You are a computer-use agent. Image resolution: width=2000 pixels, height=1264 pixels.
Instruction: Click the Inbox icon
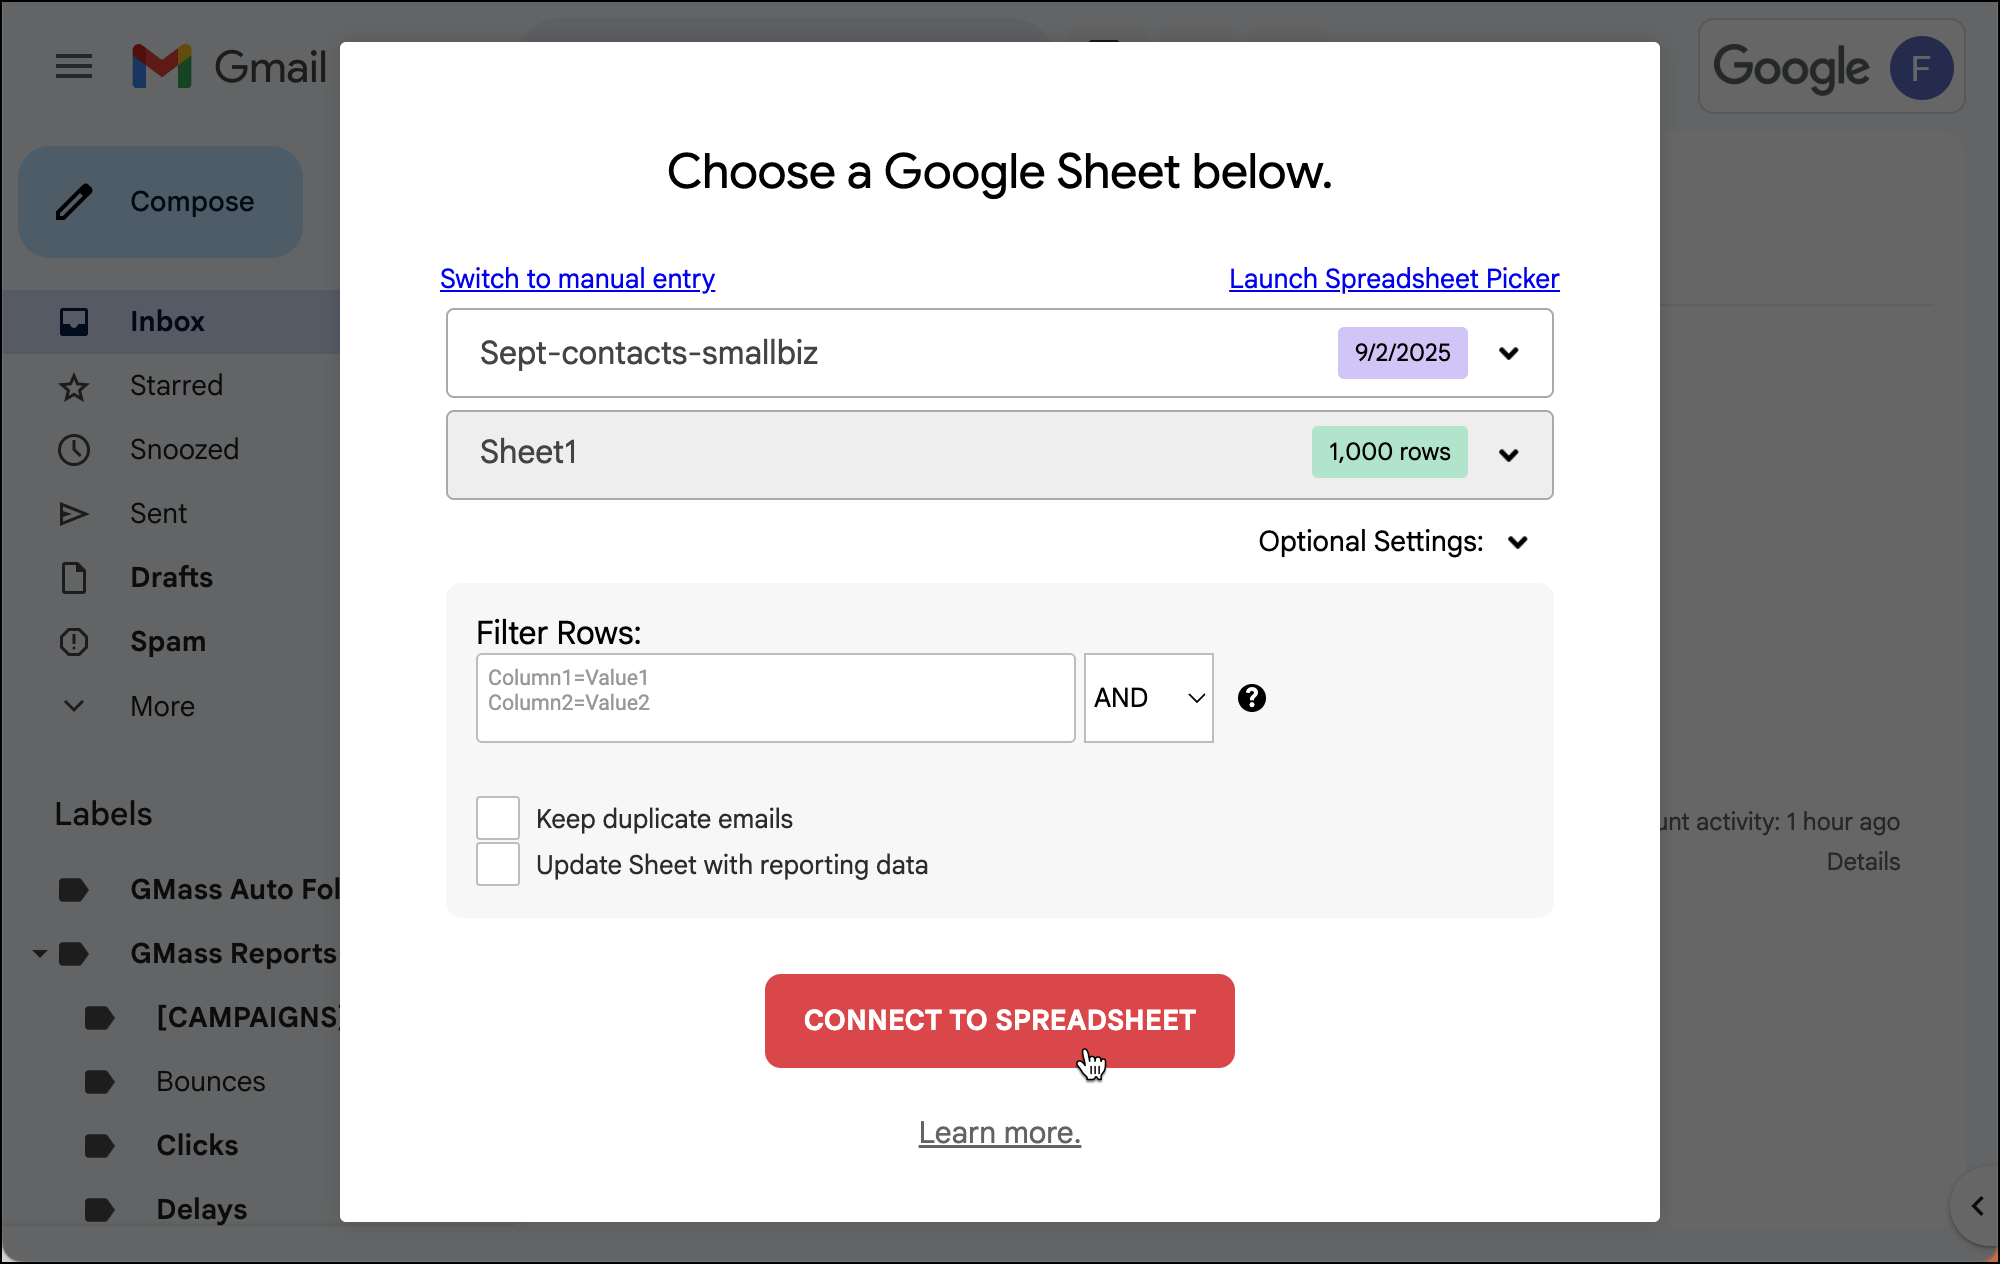click(74, 321)
